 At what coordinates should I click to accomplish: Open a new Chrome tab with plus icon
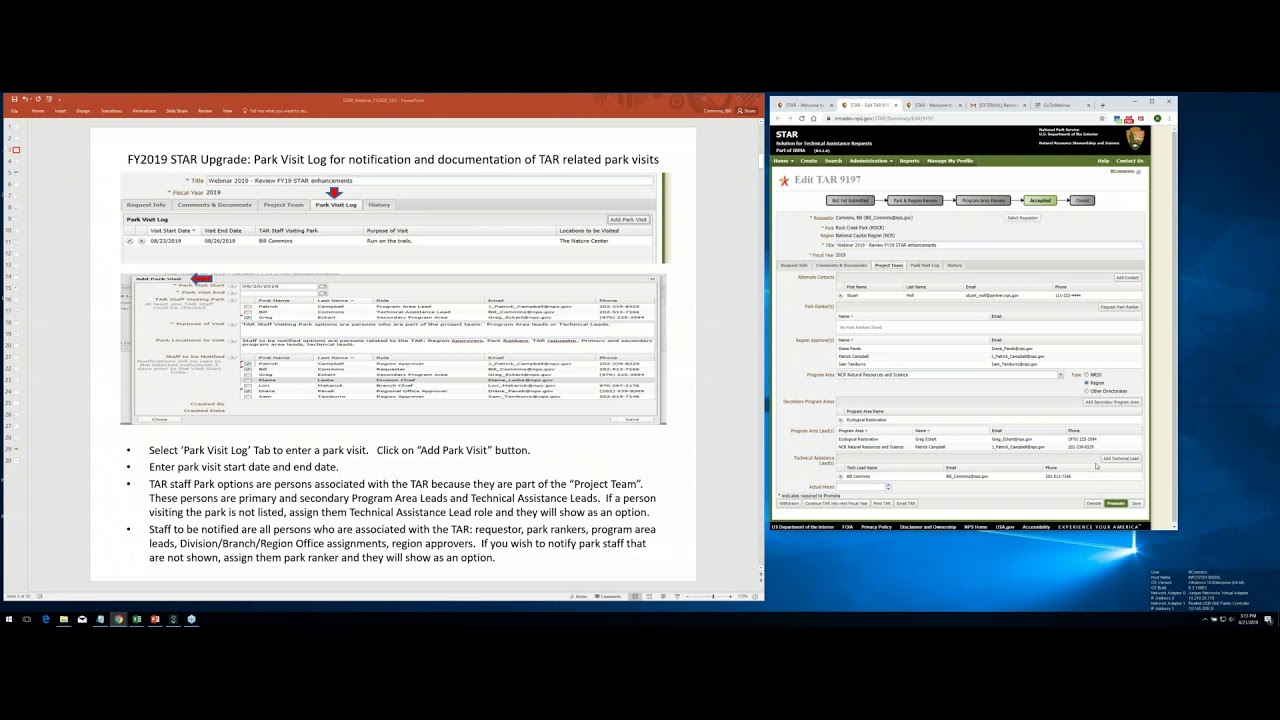(x=1102, y=105)
